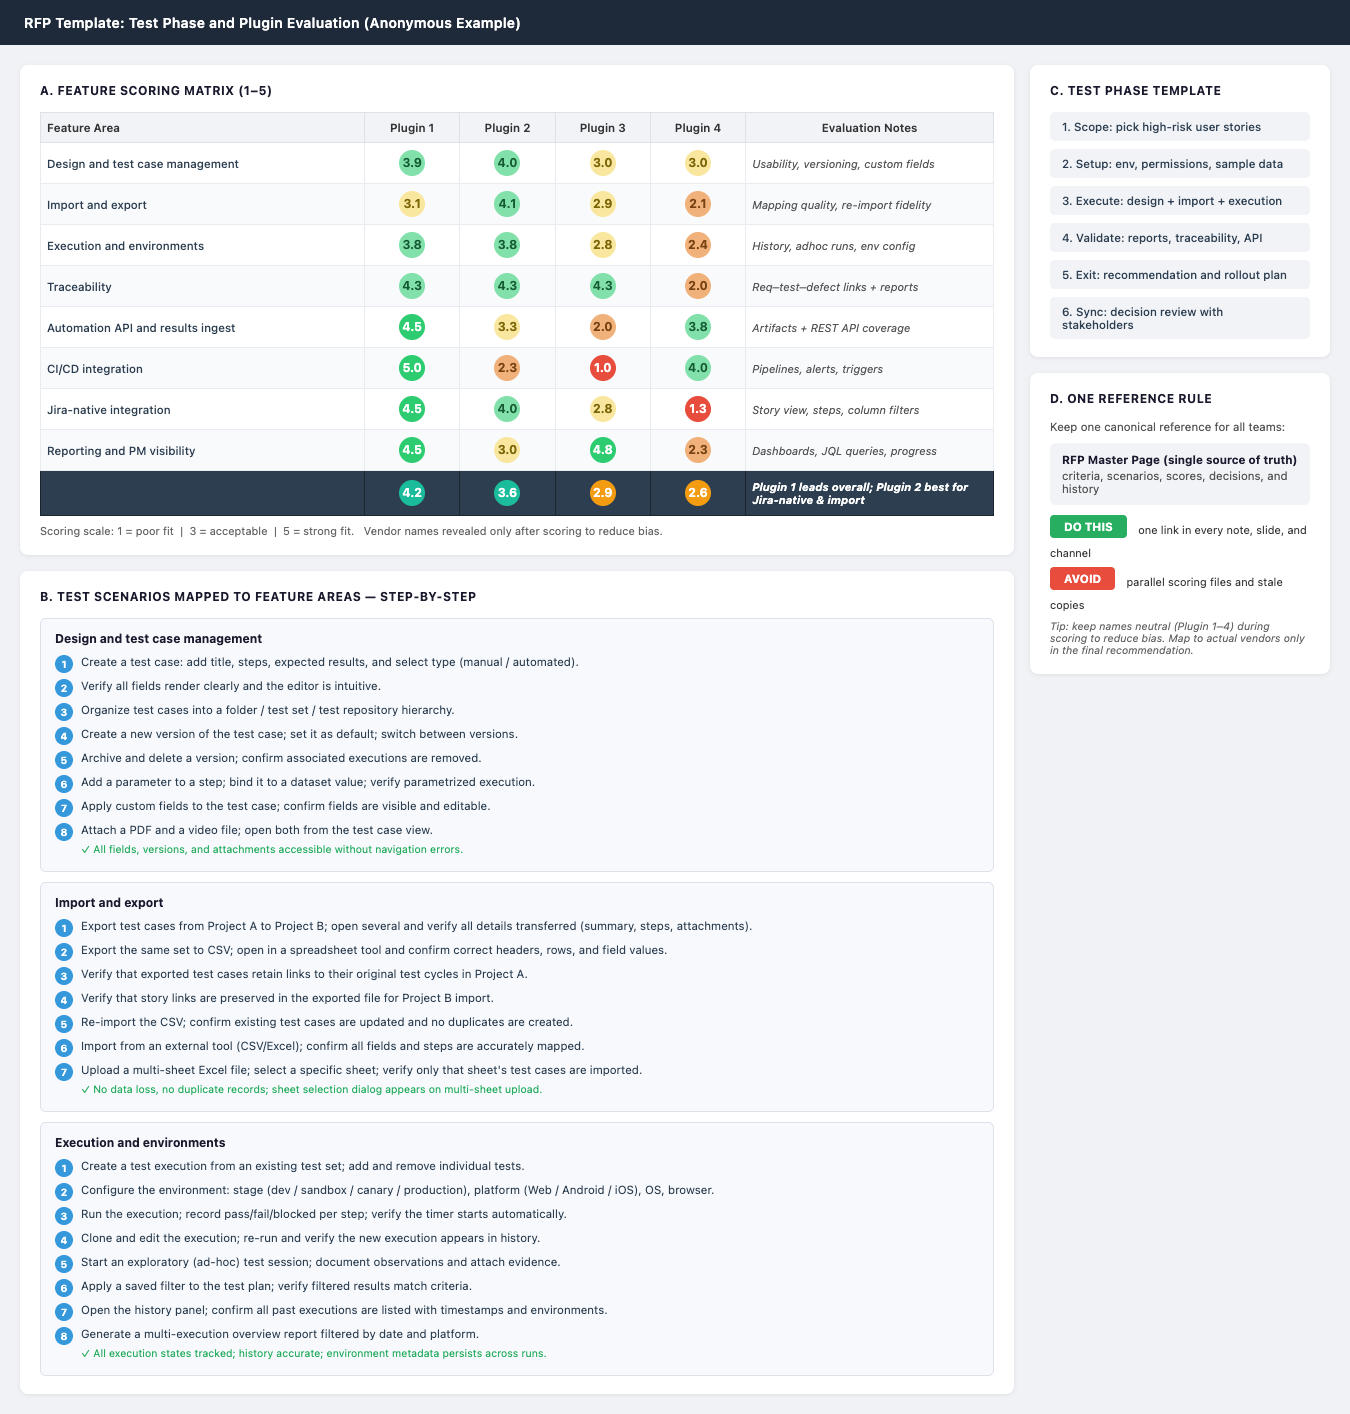1350x1414 pixels.
Task: Click step 'Start an exploratory (ad-hoc) test session'
Action: pyautogui.click(x=320, y=1262)
